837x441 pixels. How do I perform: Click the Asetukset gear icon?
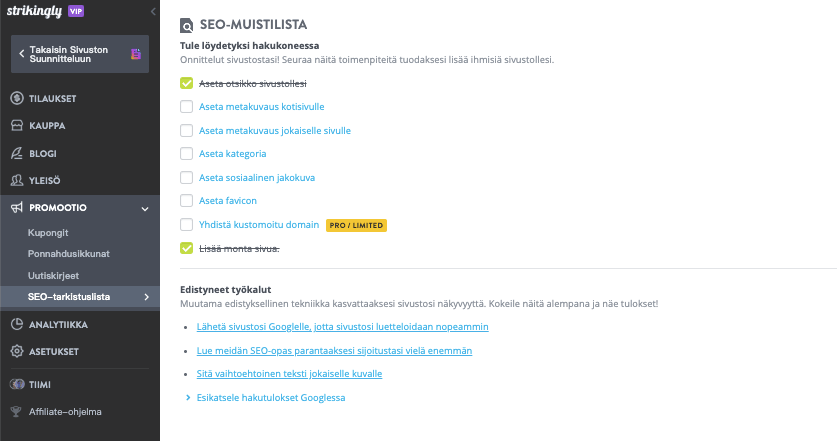click(x=17, y=351)
